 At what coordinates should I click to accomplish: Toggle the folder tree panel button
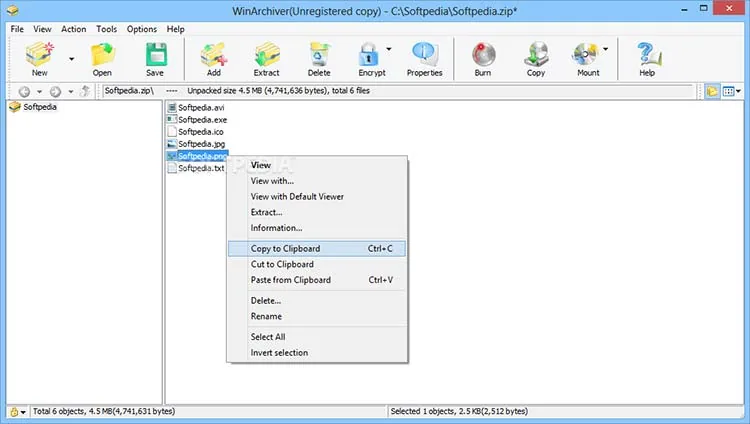pos(712,91)
